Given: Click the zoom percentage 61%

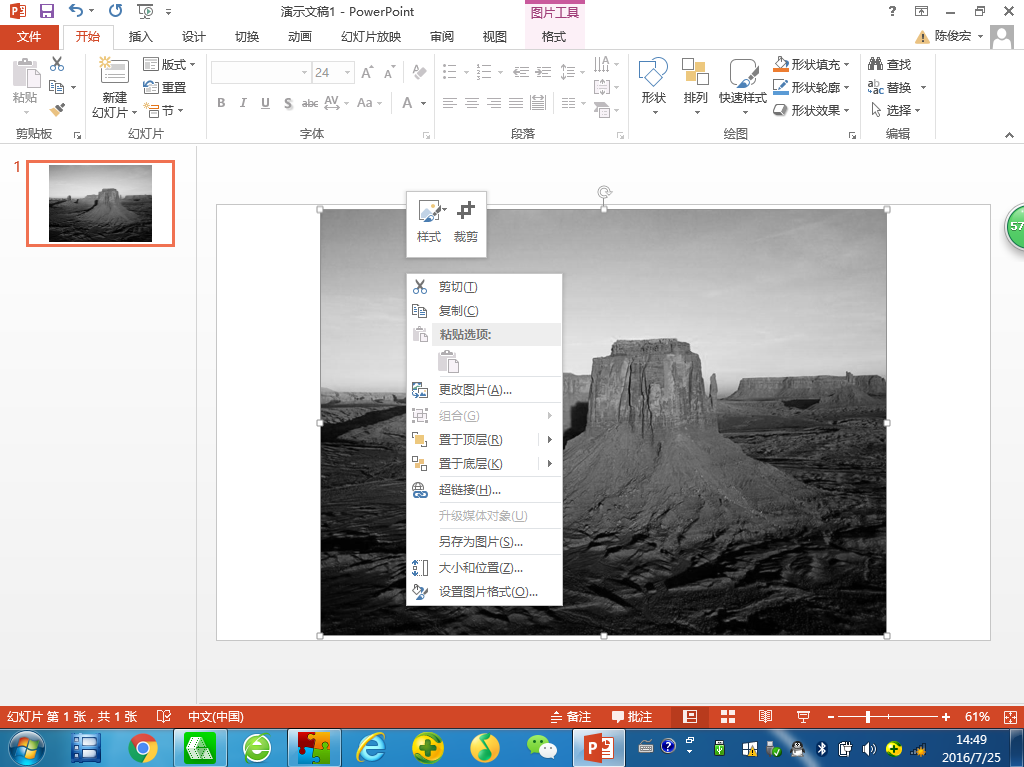Looking at the screenshot, I should [977, 717].
